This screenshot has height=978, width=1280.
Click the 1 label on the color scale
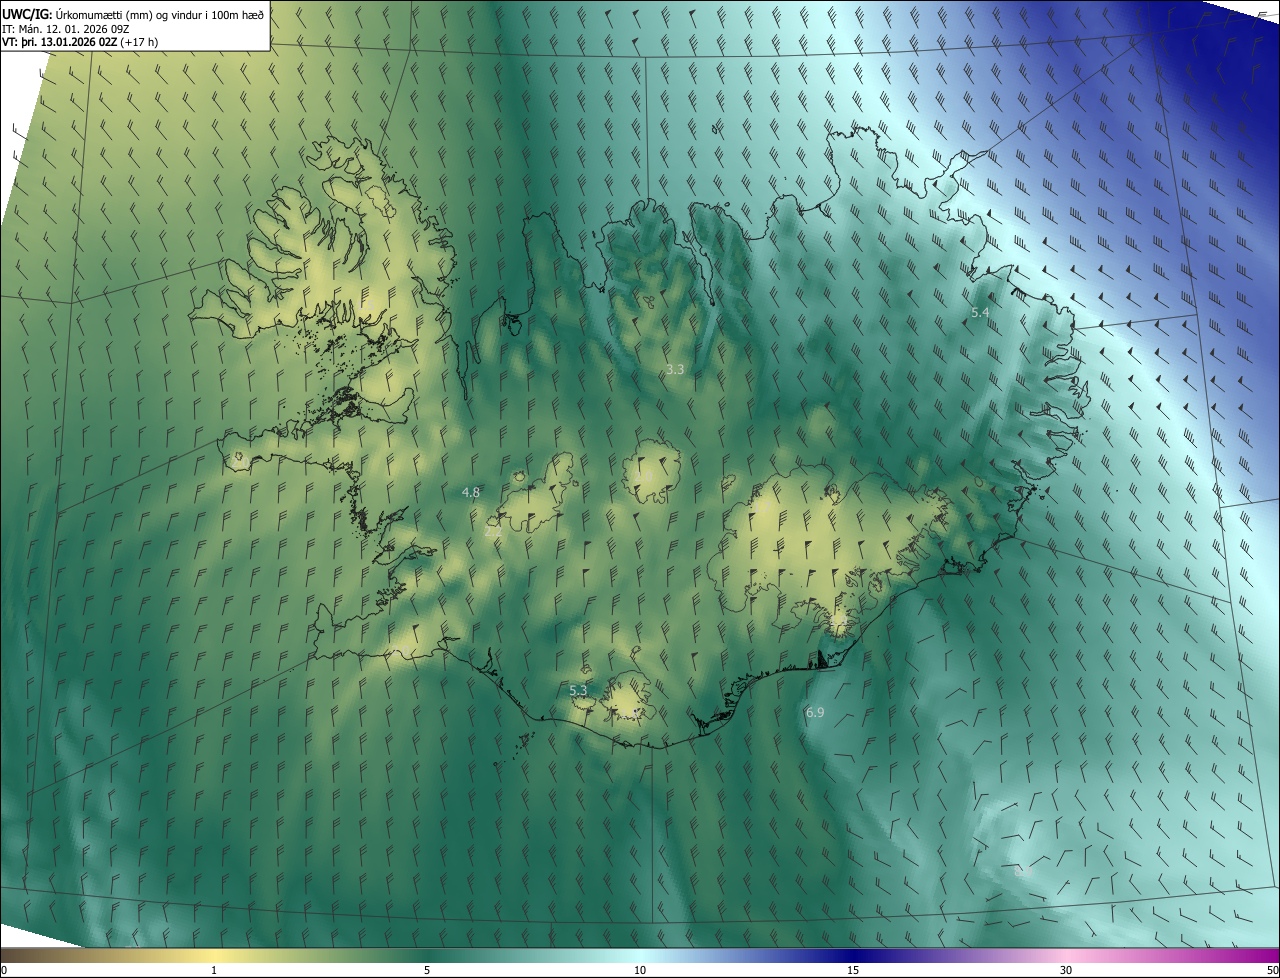pos(215,970)
